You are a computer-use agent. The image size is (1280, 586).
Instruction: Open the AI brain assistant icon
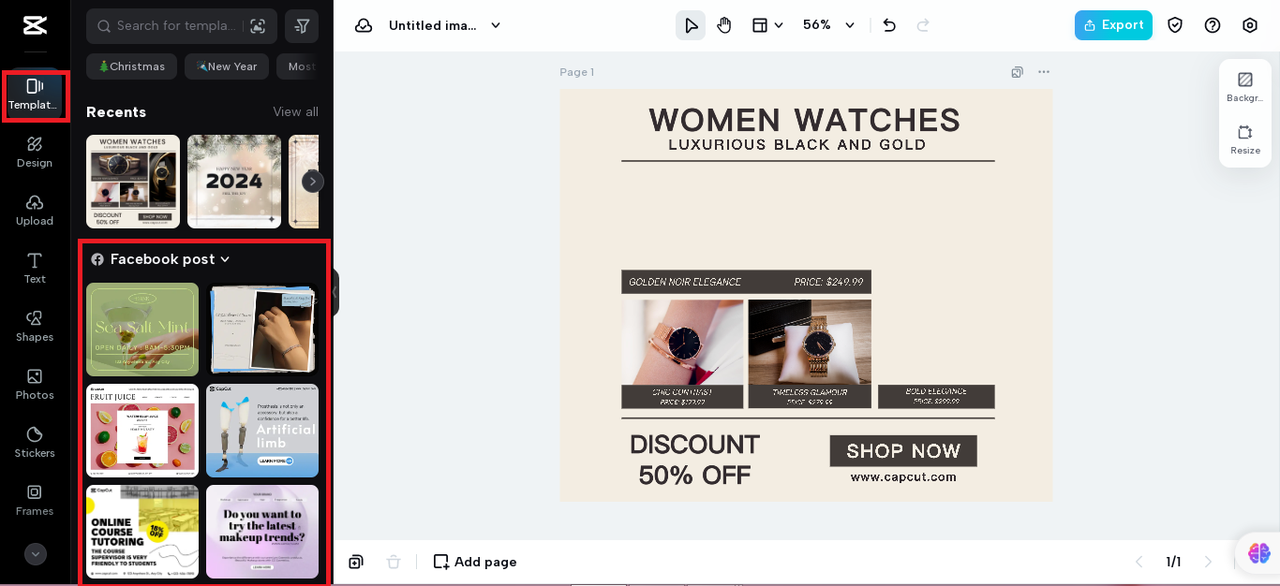click(x=1258, y=552)
